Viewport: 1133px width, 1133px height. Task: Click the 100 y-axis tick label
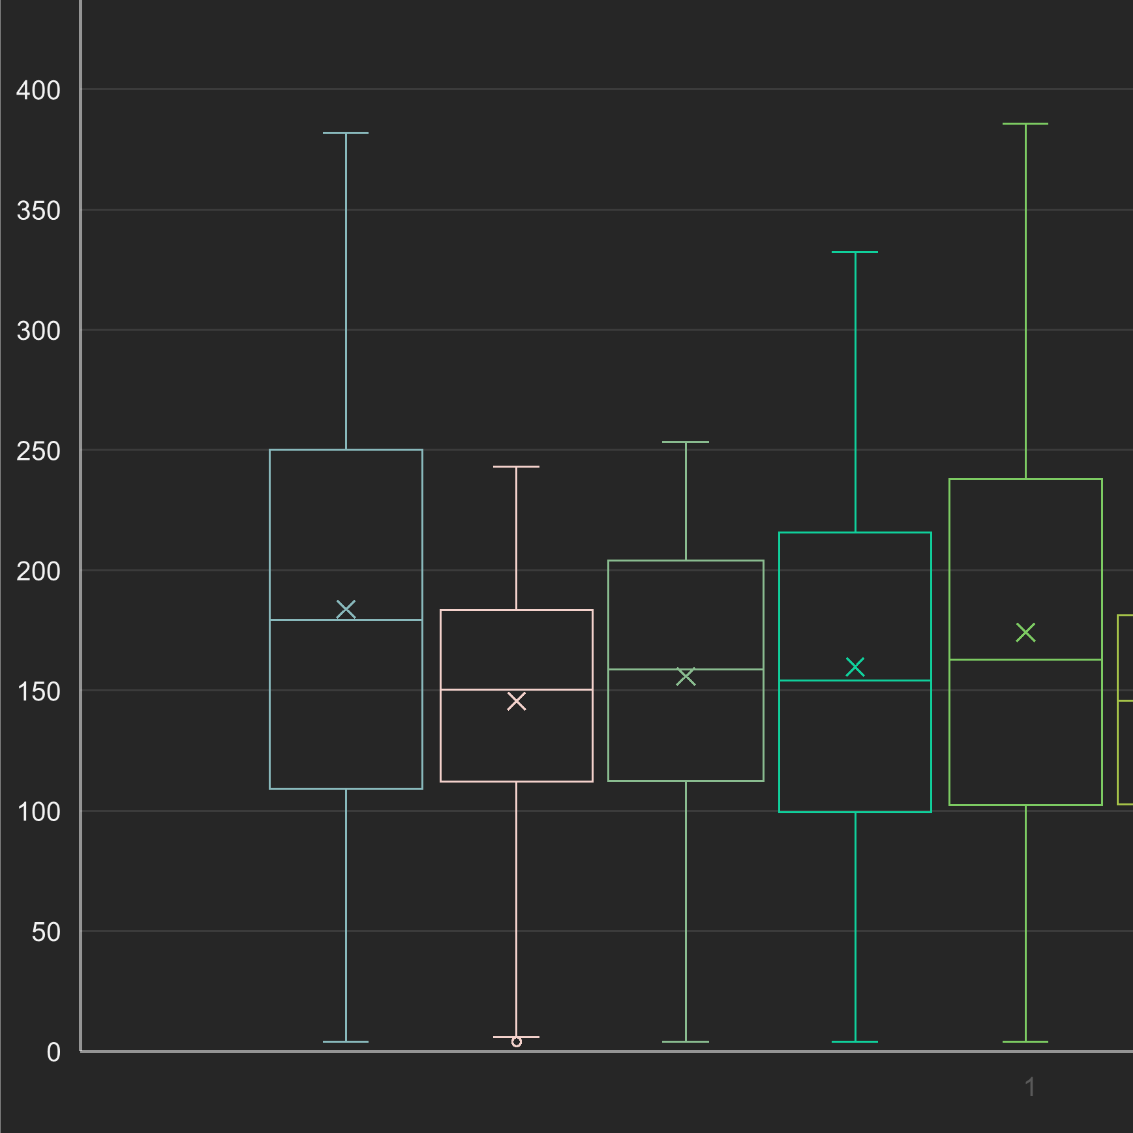click(39, 812)
